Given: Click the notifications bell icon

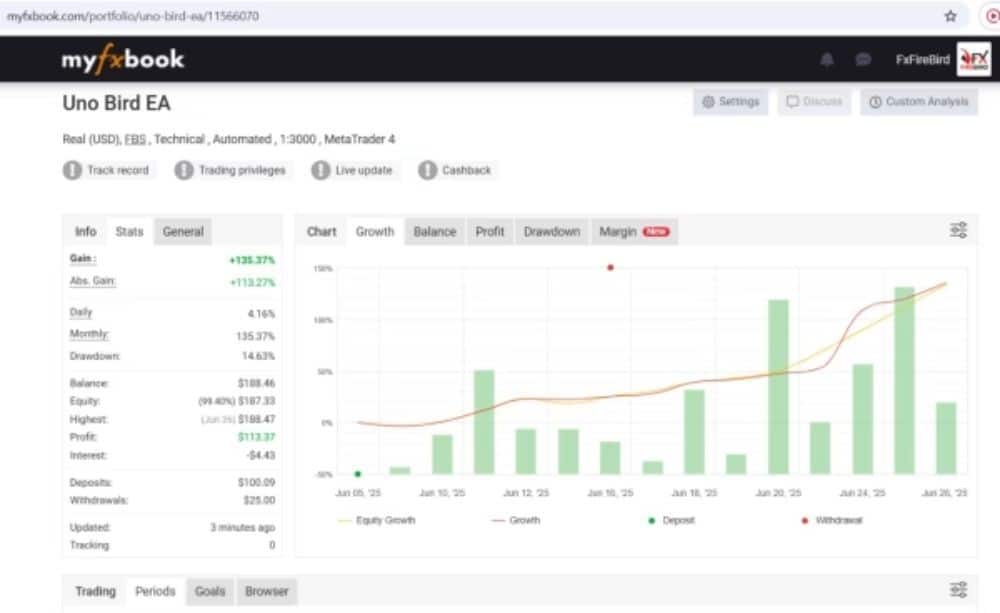Looking at the screenshot, I should pos(827,60).
